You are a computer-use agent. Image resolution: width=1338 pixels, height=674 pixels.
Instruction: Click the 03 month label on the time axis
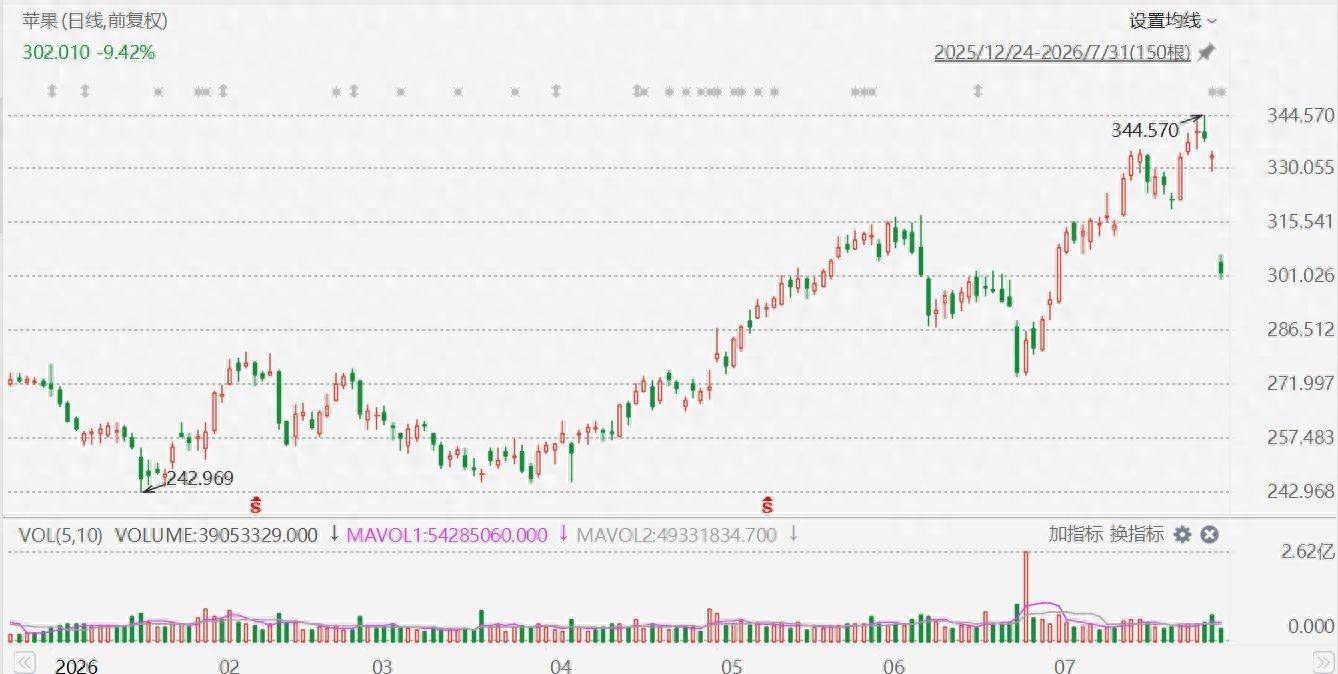click(381, 666)
